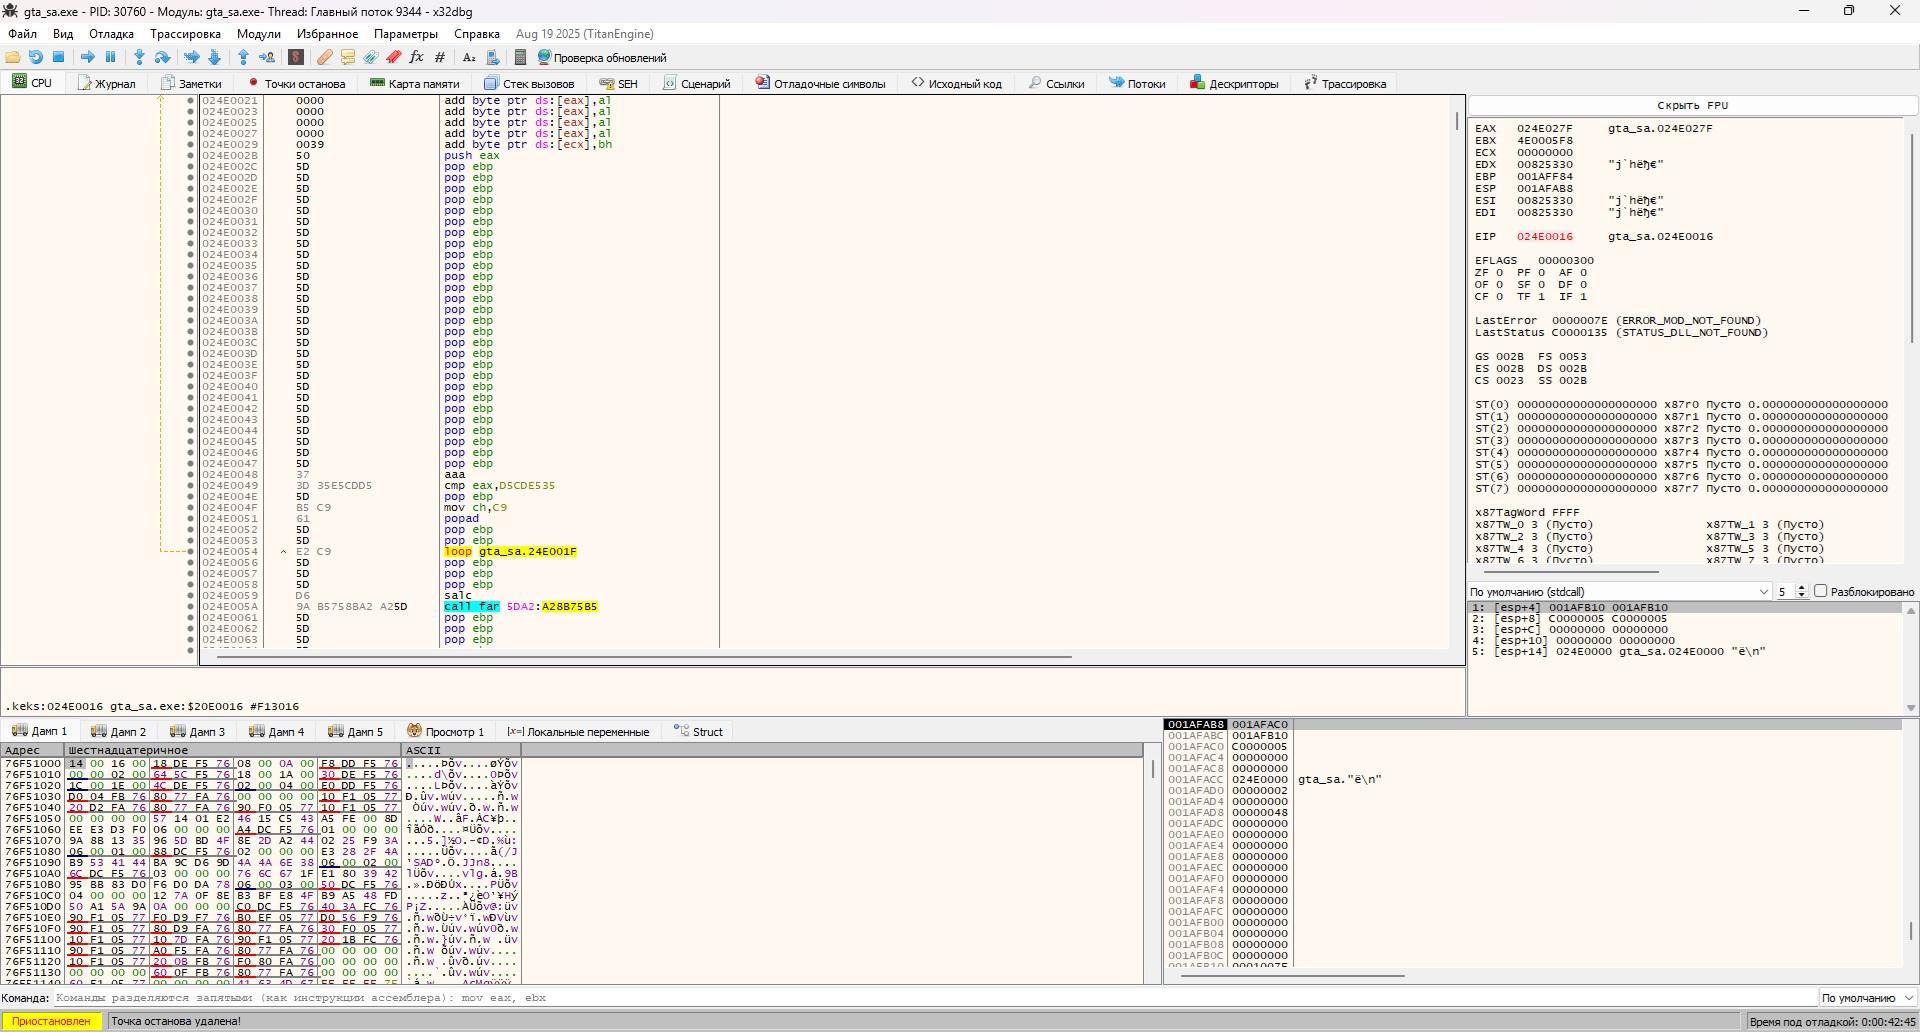
Task: Pause execution with the pause icon
Action: coord(110,57)
